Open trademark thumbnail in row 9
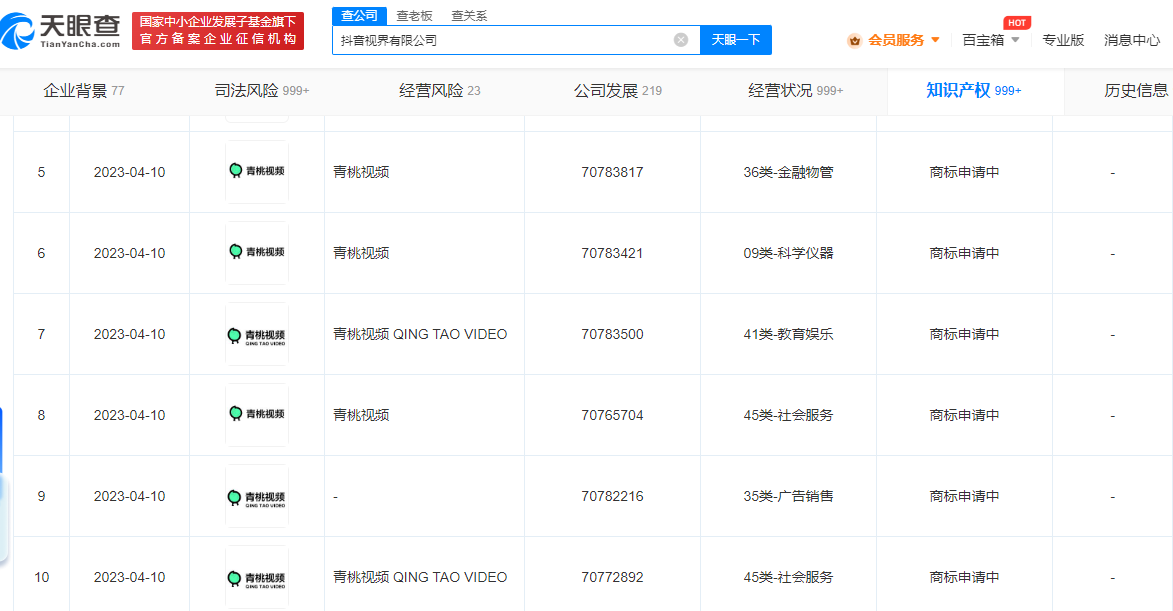This screenshot has width=1173, height=611. click(257, 497)
